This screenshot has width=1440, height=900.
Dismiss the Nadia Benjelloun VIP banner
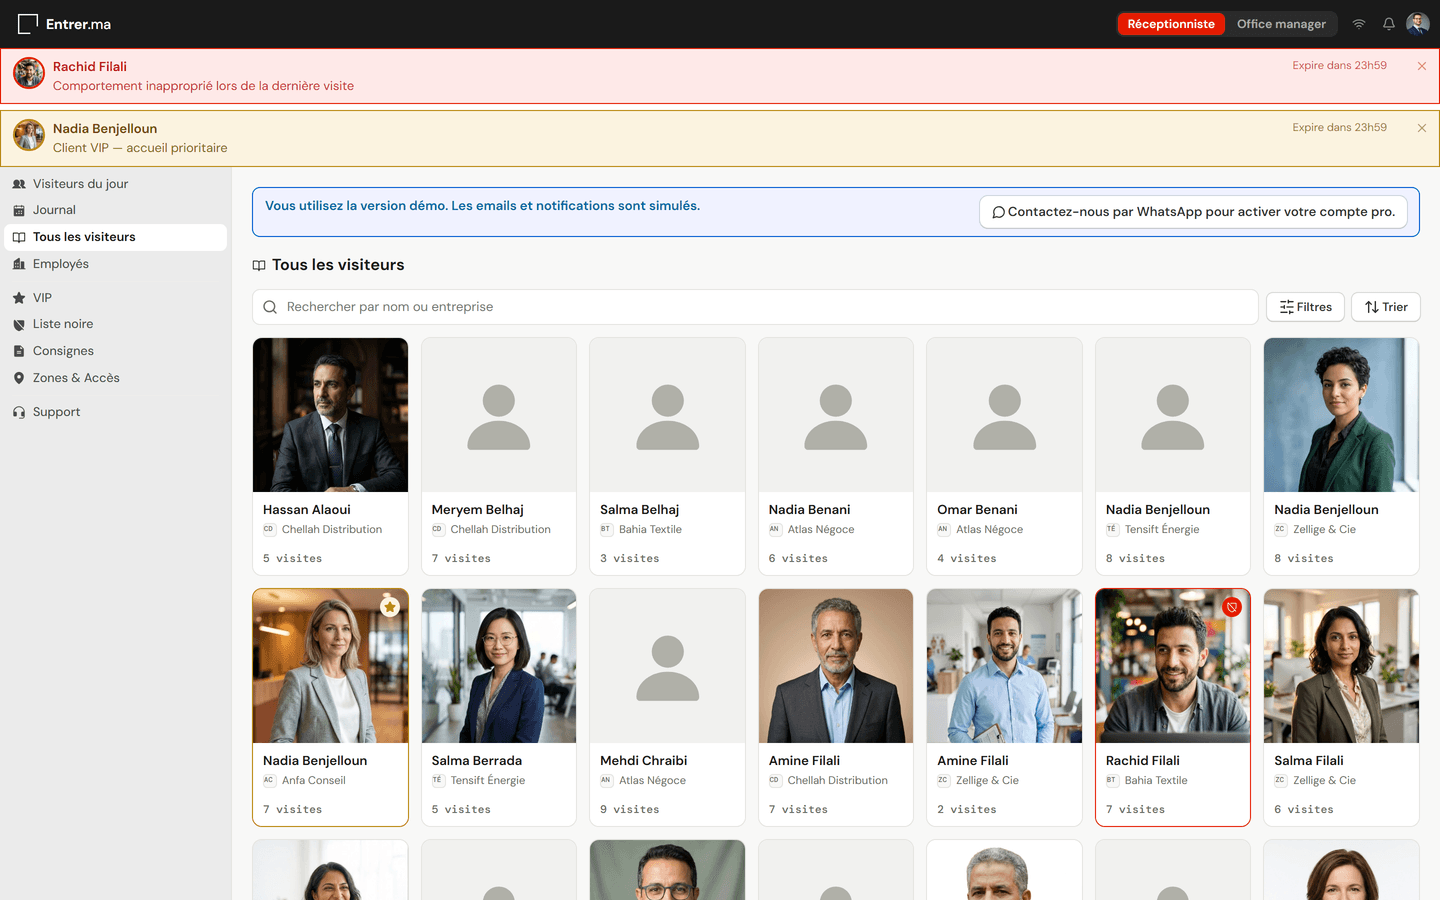1422,128
